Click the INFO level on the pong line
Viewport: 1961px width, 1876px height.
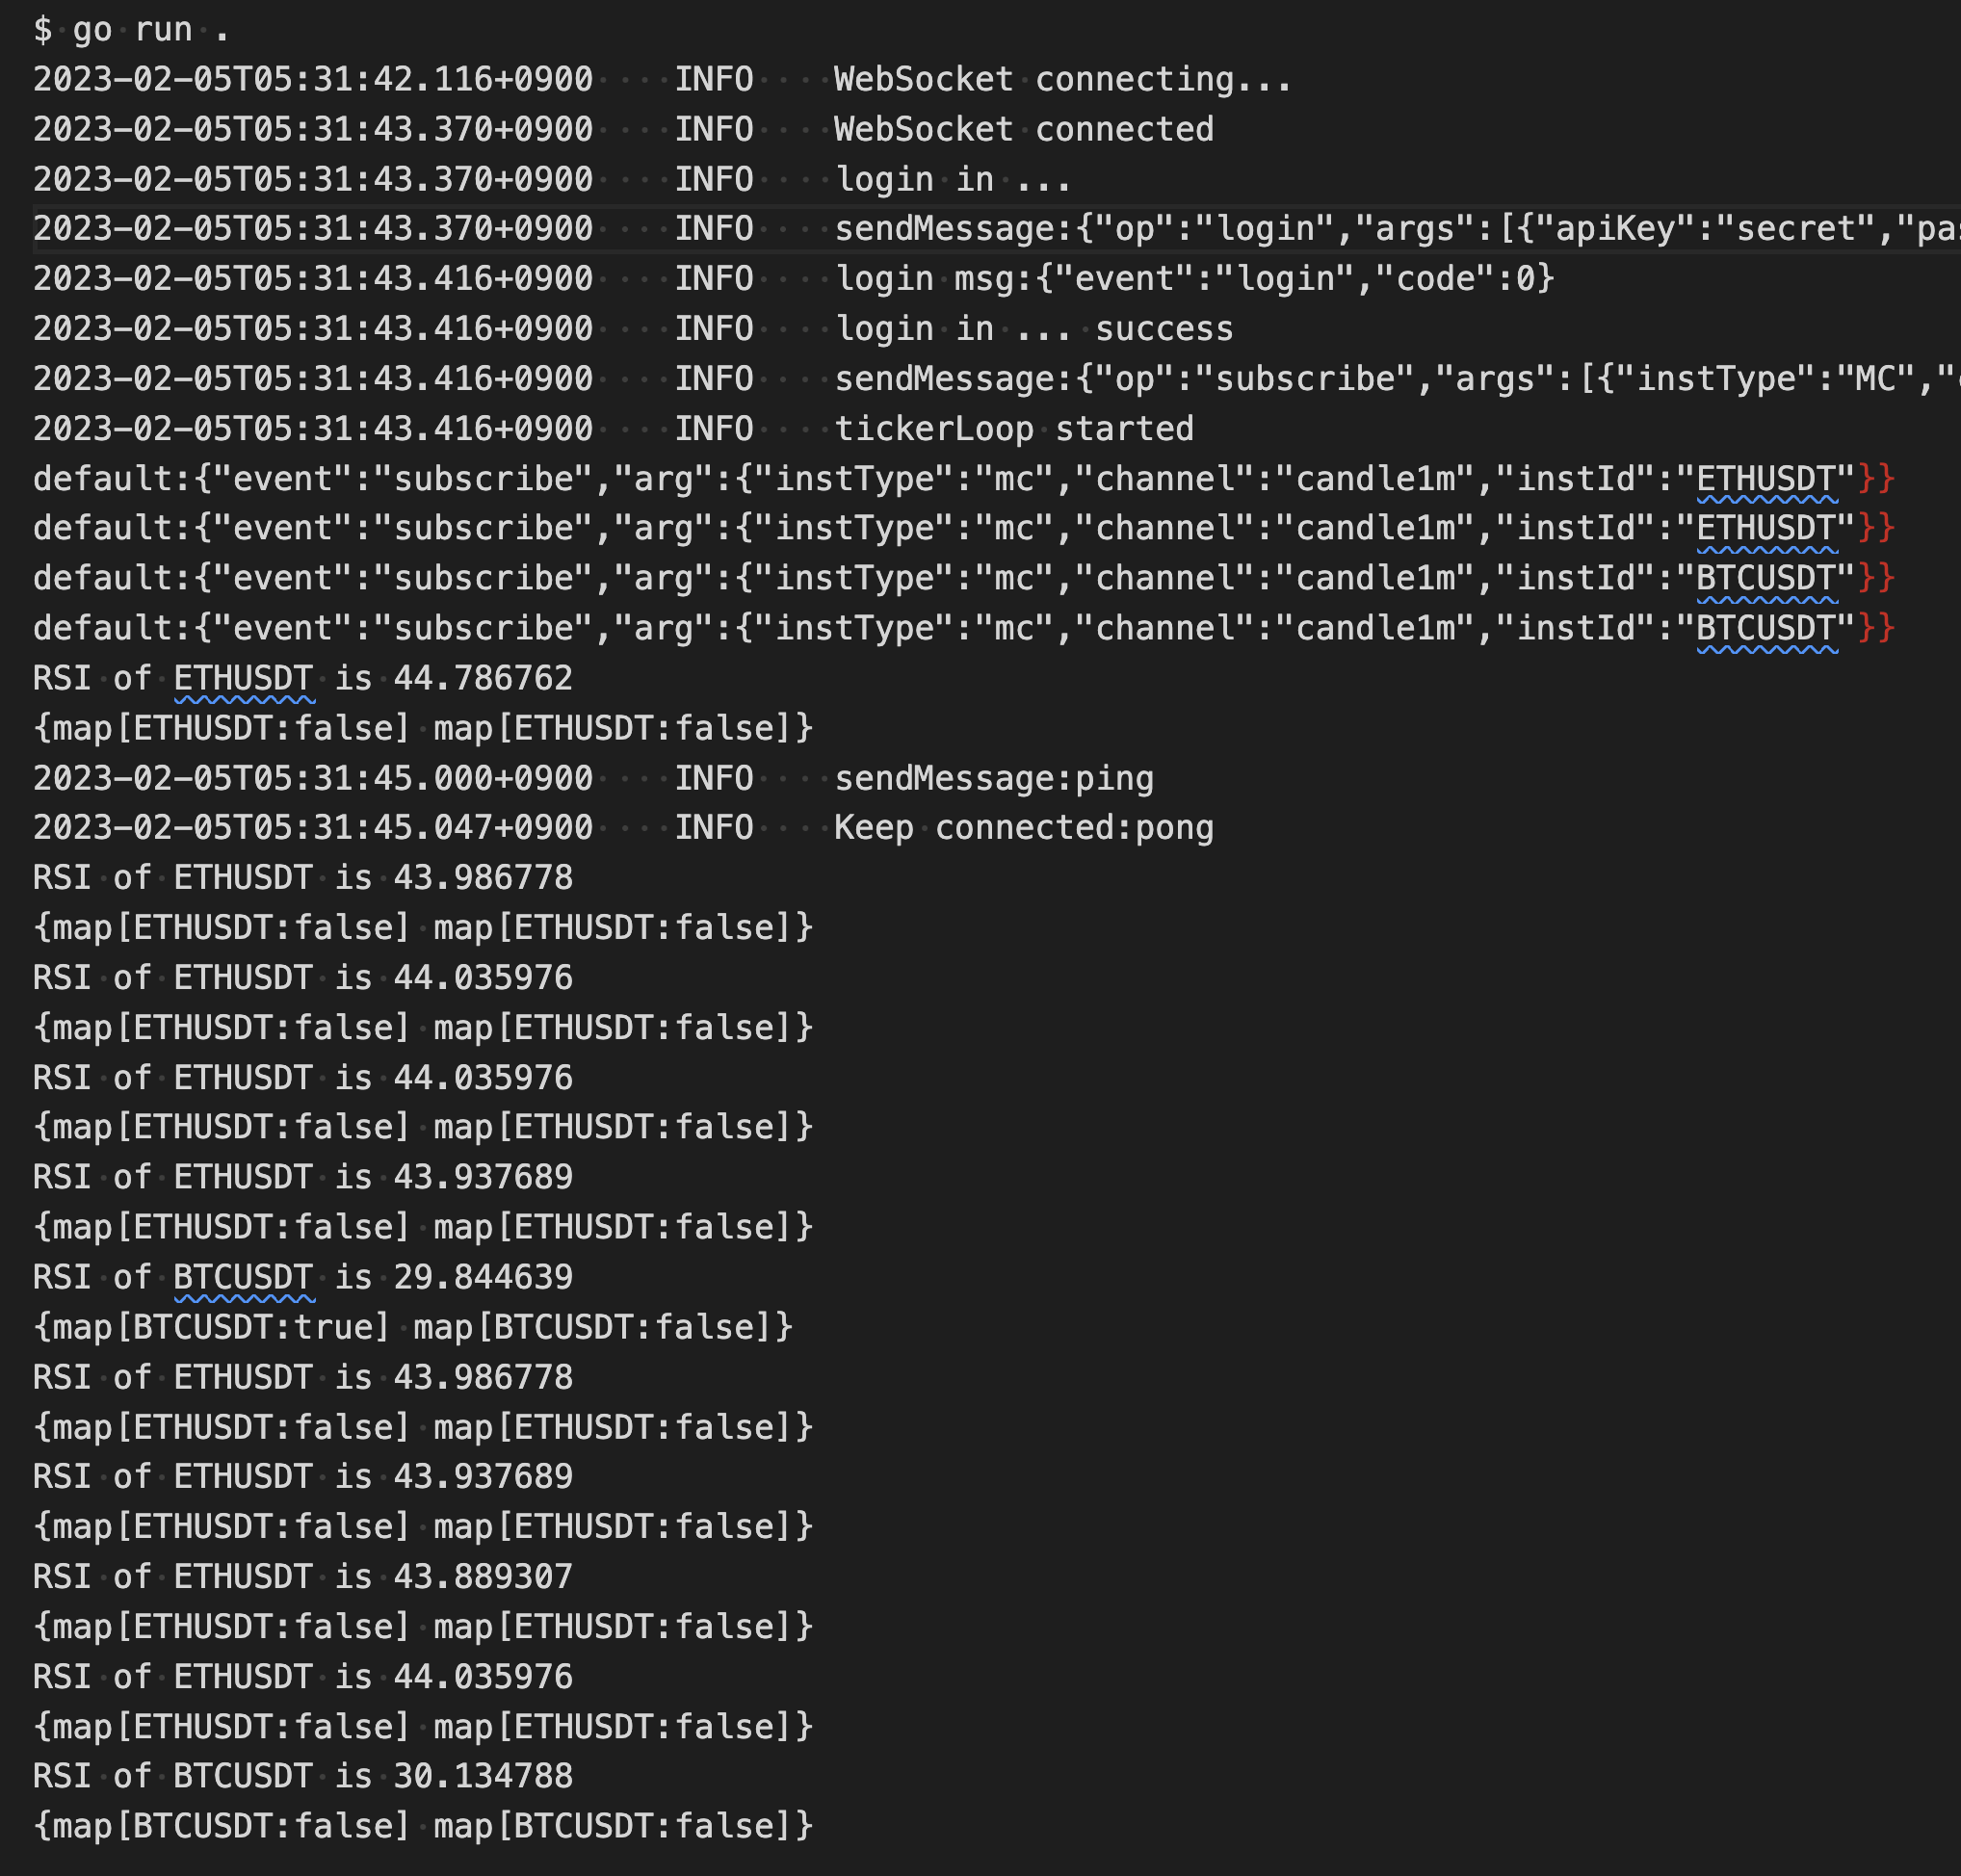pyautogui.click(x=713, y=828)
